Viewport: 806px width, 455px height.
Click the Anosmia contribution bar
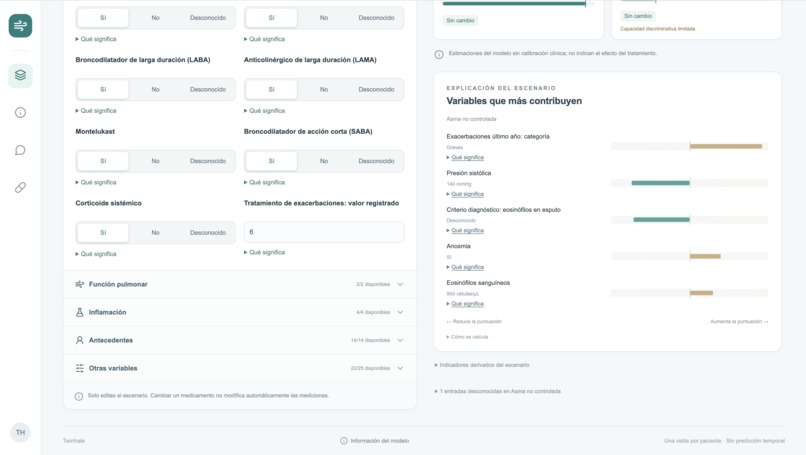(705, 256)
